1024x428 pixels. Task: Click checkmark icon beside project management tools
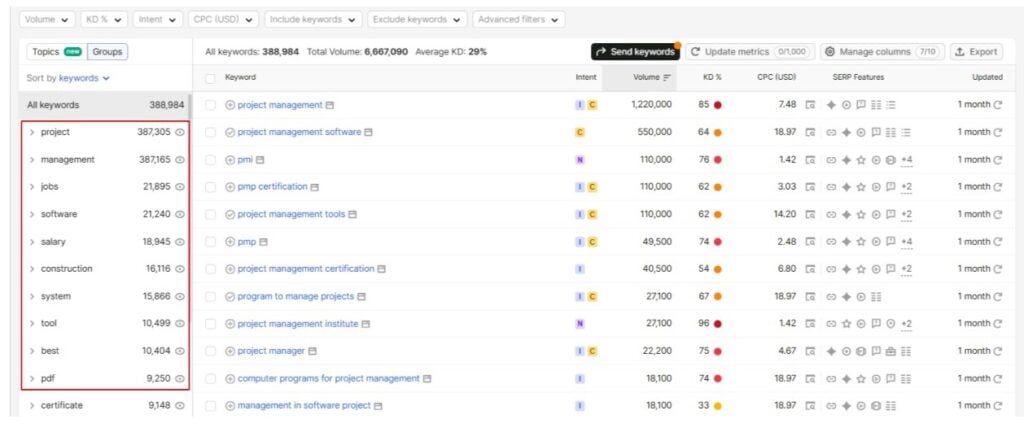[230, 214]
